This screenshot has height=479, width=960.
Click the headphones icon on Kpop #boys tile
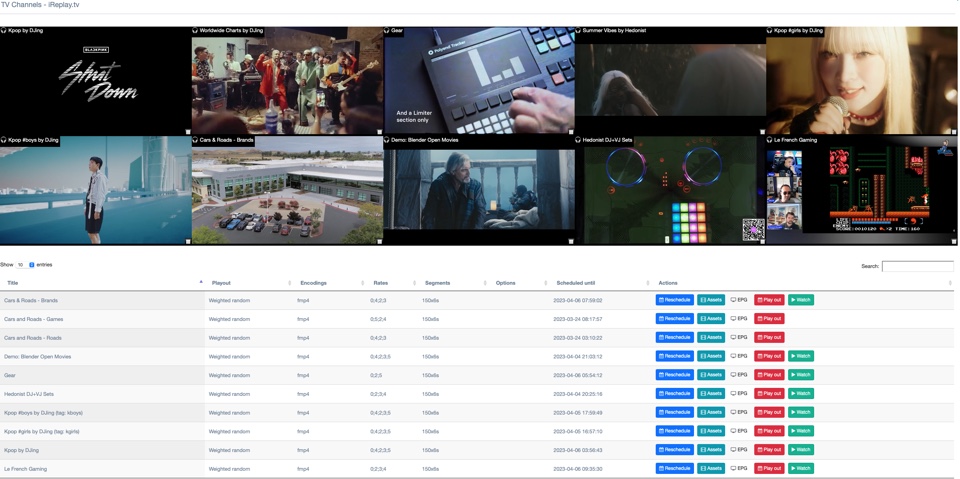coord(4,140)
